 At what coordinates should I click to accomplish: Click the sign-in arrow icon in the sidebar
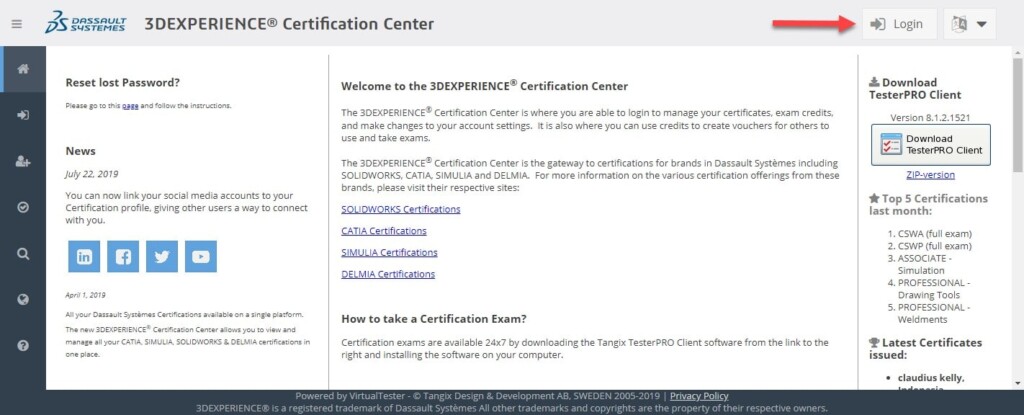(22, 115)
